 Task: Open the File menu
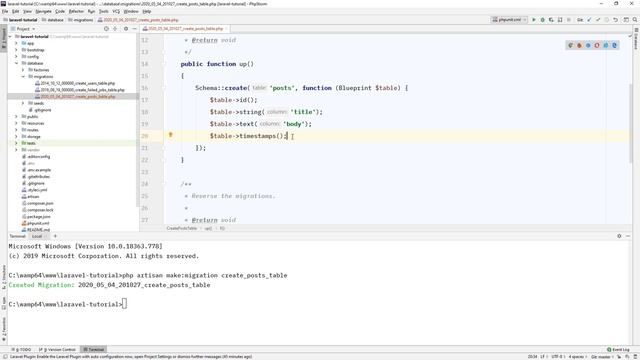tap(5, 11)
